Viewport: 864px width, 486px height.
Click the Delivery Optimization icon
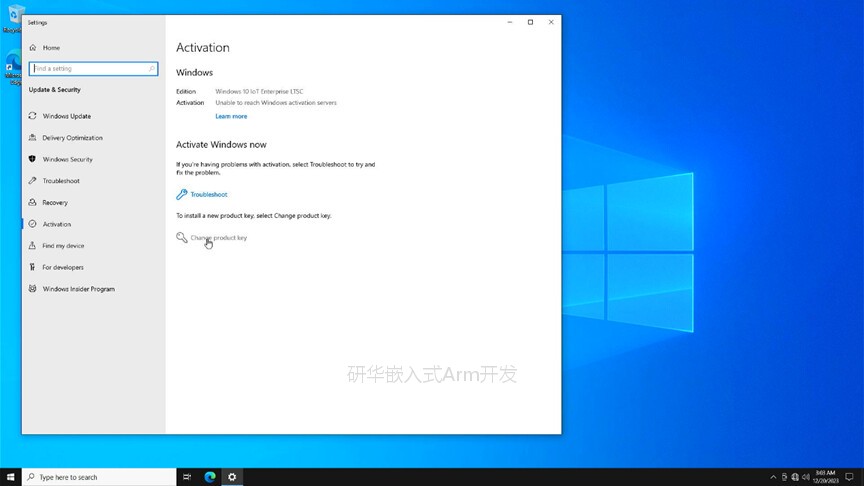coord(33,137)
